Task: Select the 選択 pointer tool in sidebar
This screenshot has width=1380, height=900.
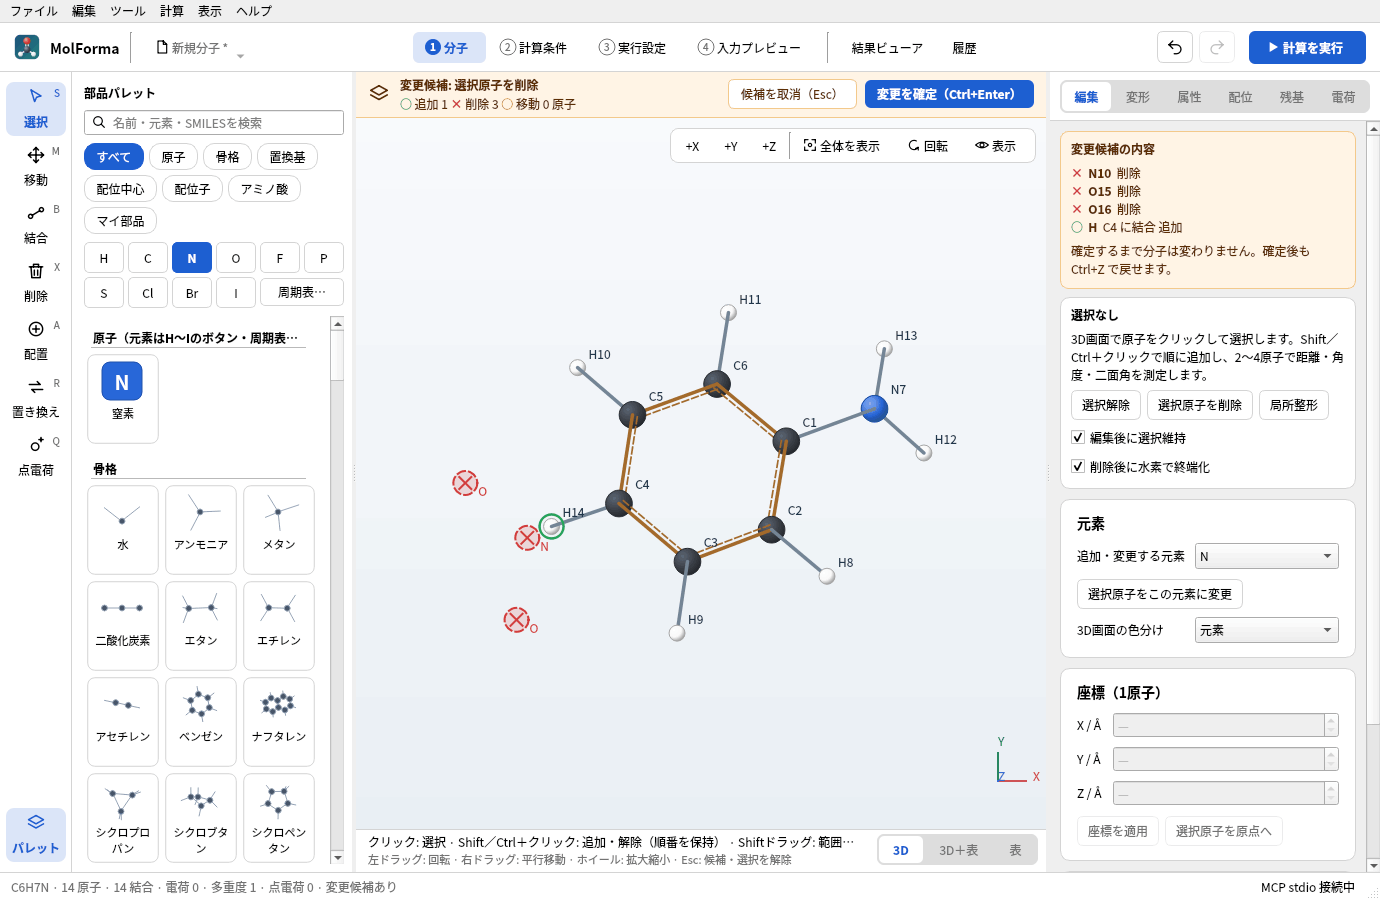Action: 36,108
